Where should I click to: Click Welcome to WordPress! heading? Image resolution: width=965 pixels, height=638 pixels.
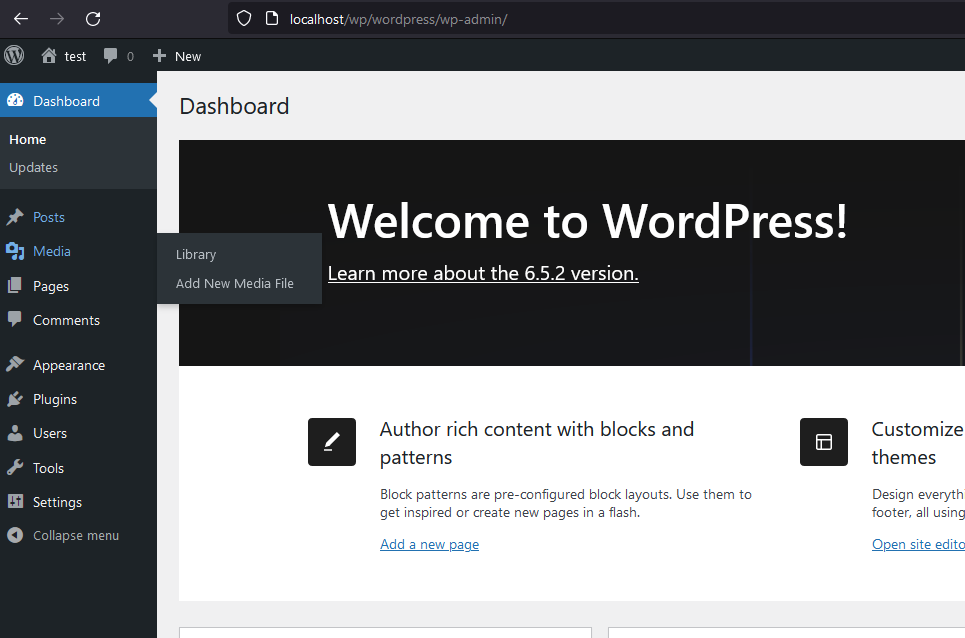[x=588, y=221]
